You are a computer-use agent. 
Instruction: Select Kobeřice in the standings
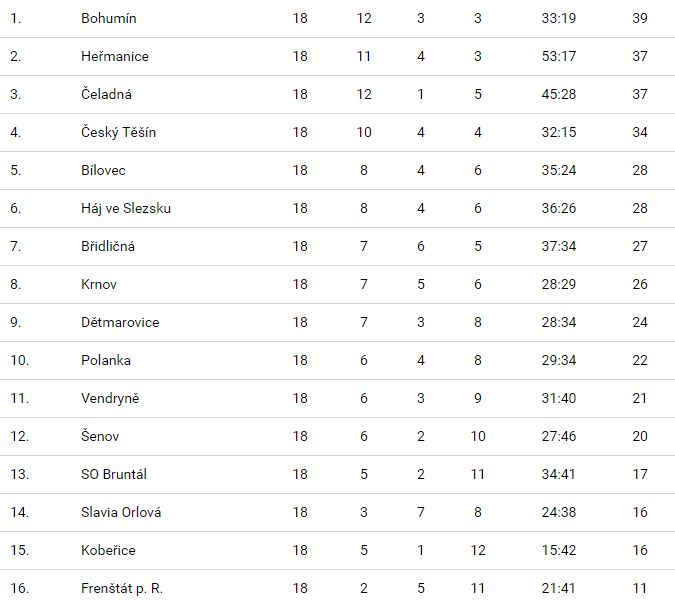coord(108,550)
